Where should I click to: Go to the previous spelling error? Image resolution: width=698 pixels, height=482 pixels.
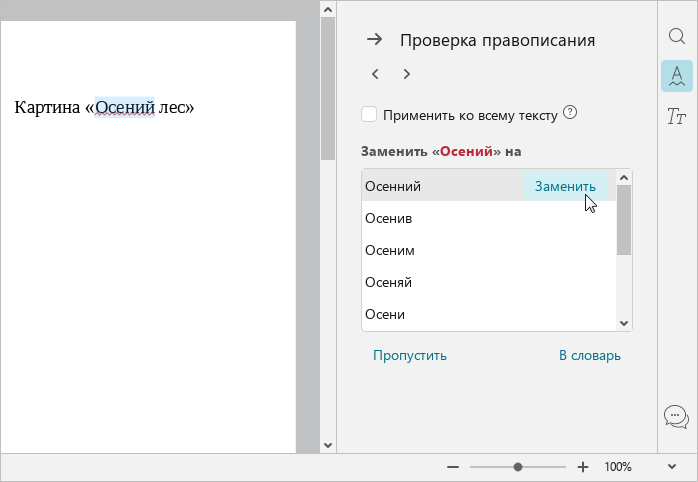(x=375, y=74)
